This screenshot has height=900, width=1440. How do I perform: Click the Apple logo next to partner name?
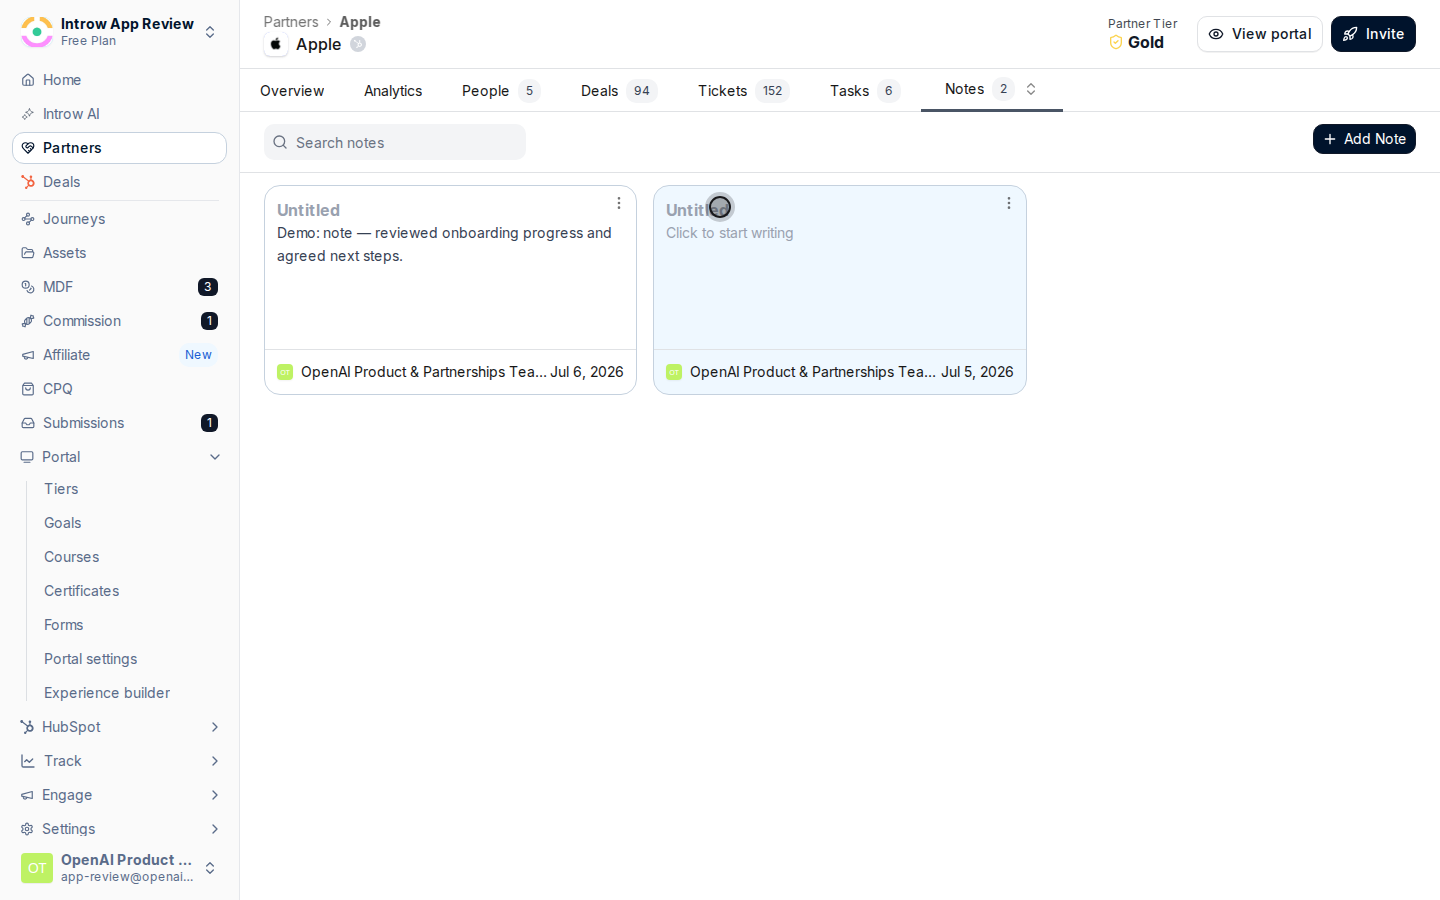click(x=276, y=44)
